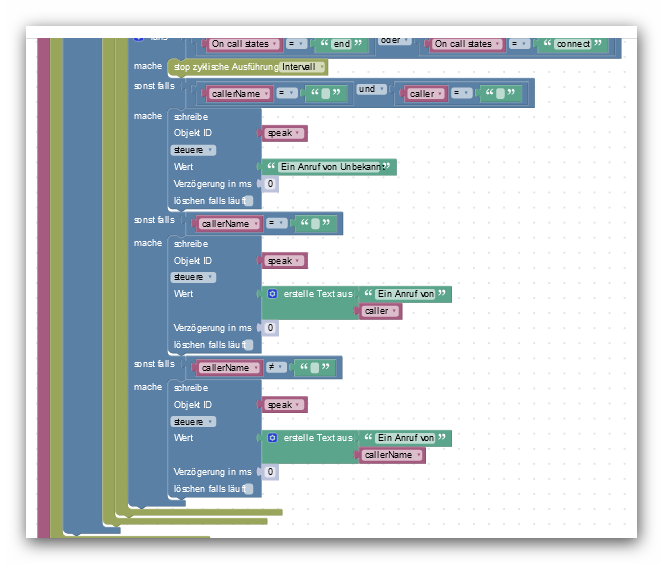The width and height of the screenshot is (663, 564).
Task: Edit the 'connect' text value
Action: [x=573, y=44]
